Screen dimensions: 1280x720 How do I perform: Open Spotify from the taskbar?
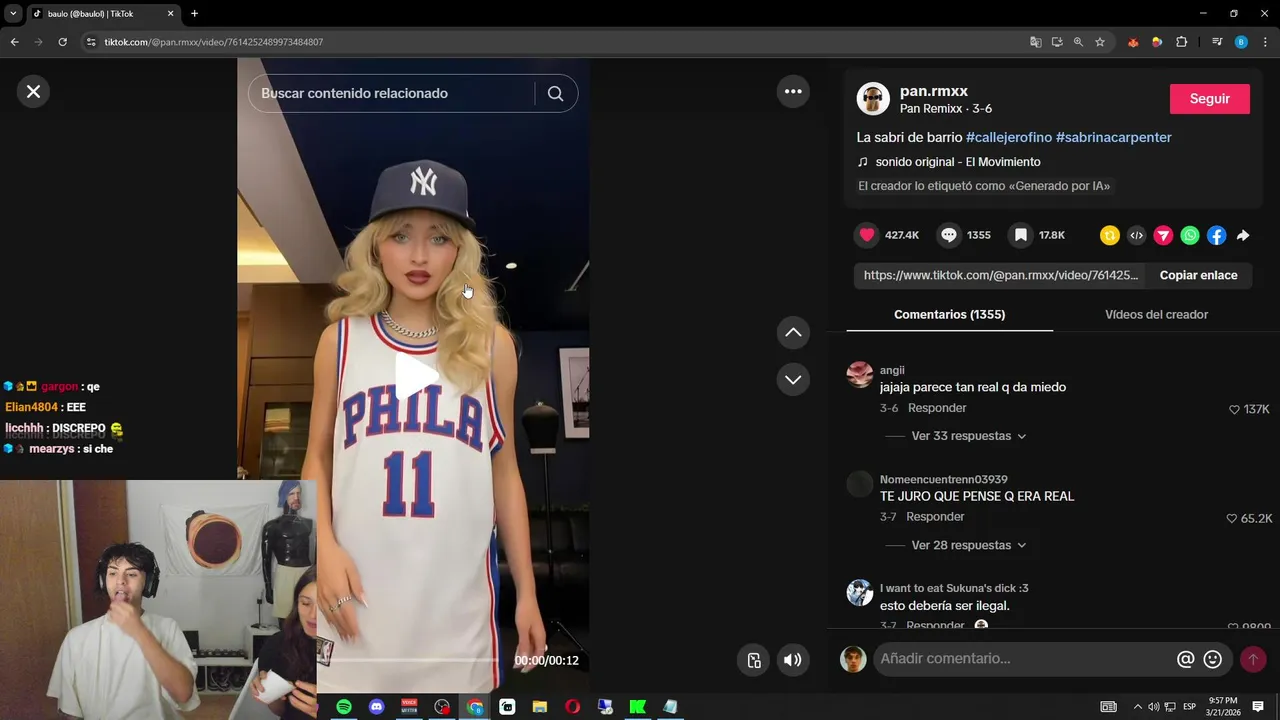[344, 707]
